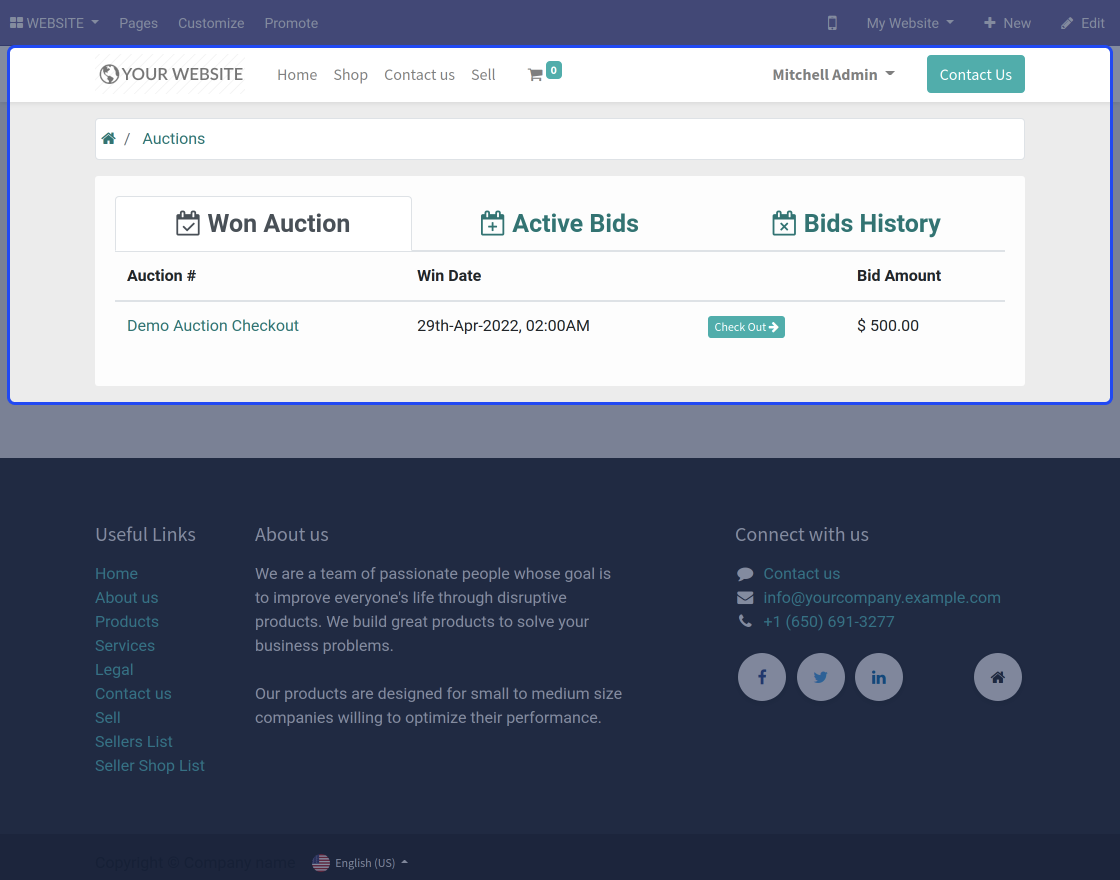Click the US flag language icon

point(321,863)
